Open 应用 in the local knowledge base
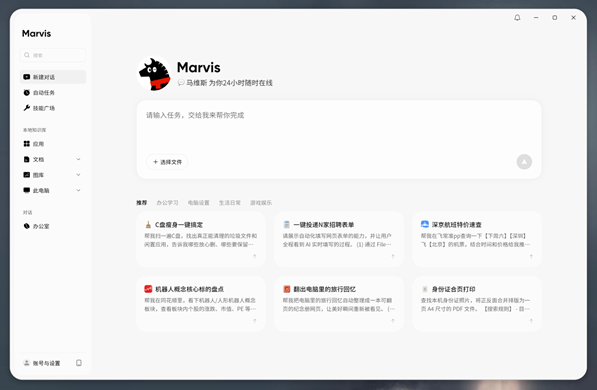 pyautogui.click(x=53, y=144)
